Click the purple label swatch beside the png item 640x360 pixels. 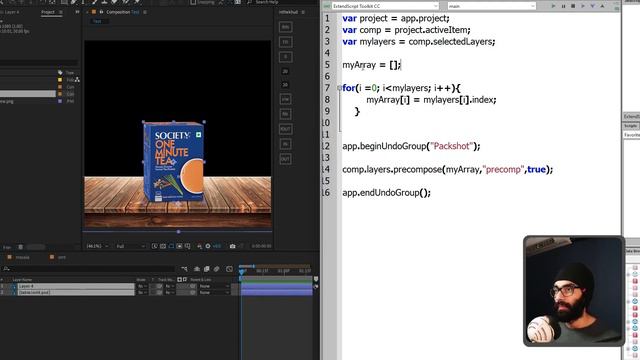tap(60, 101)
